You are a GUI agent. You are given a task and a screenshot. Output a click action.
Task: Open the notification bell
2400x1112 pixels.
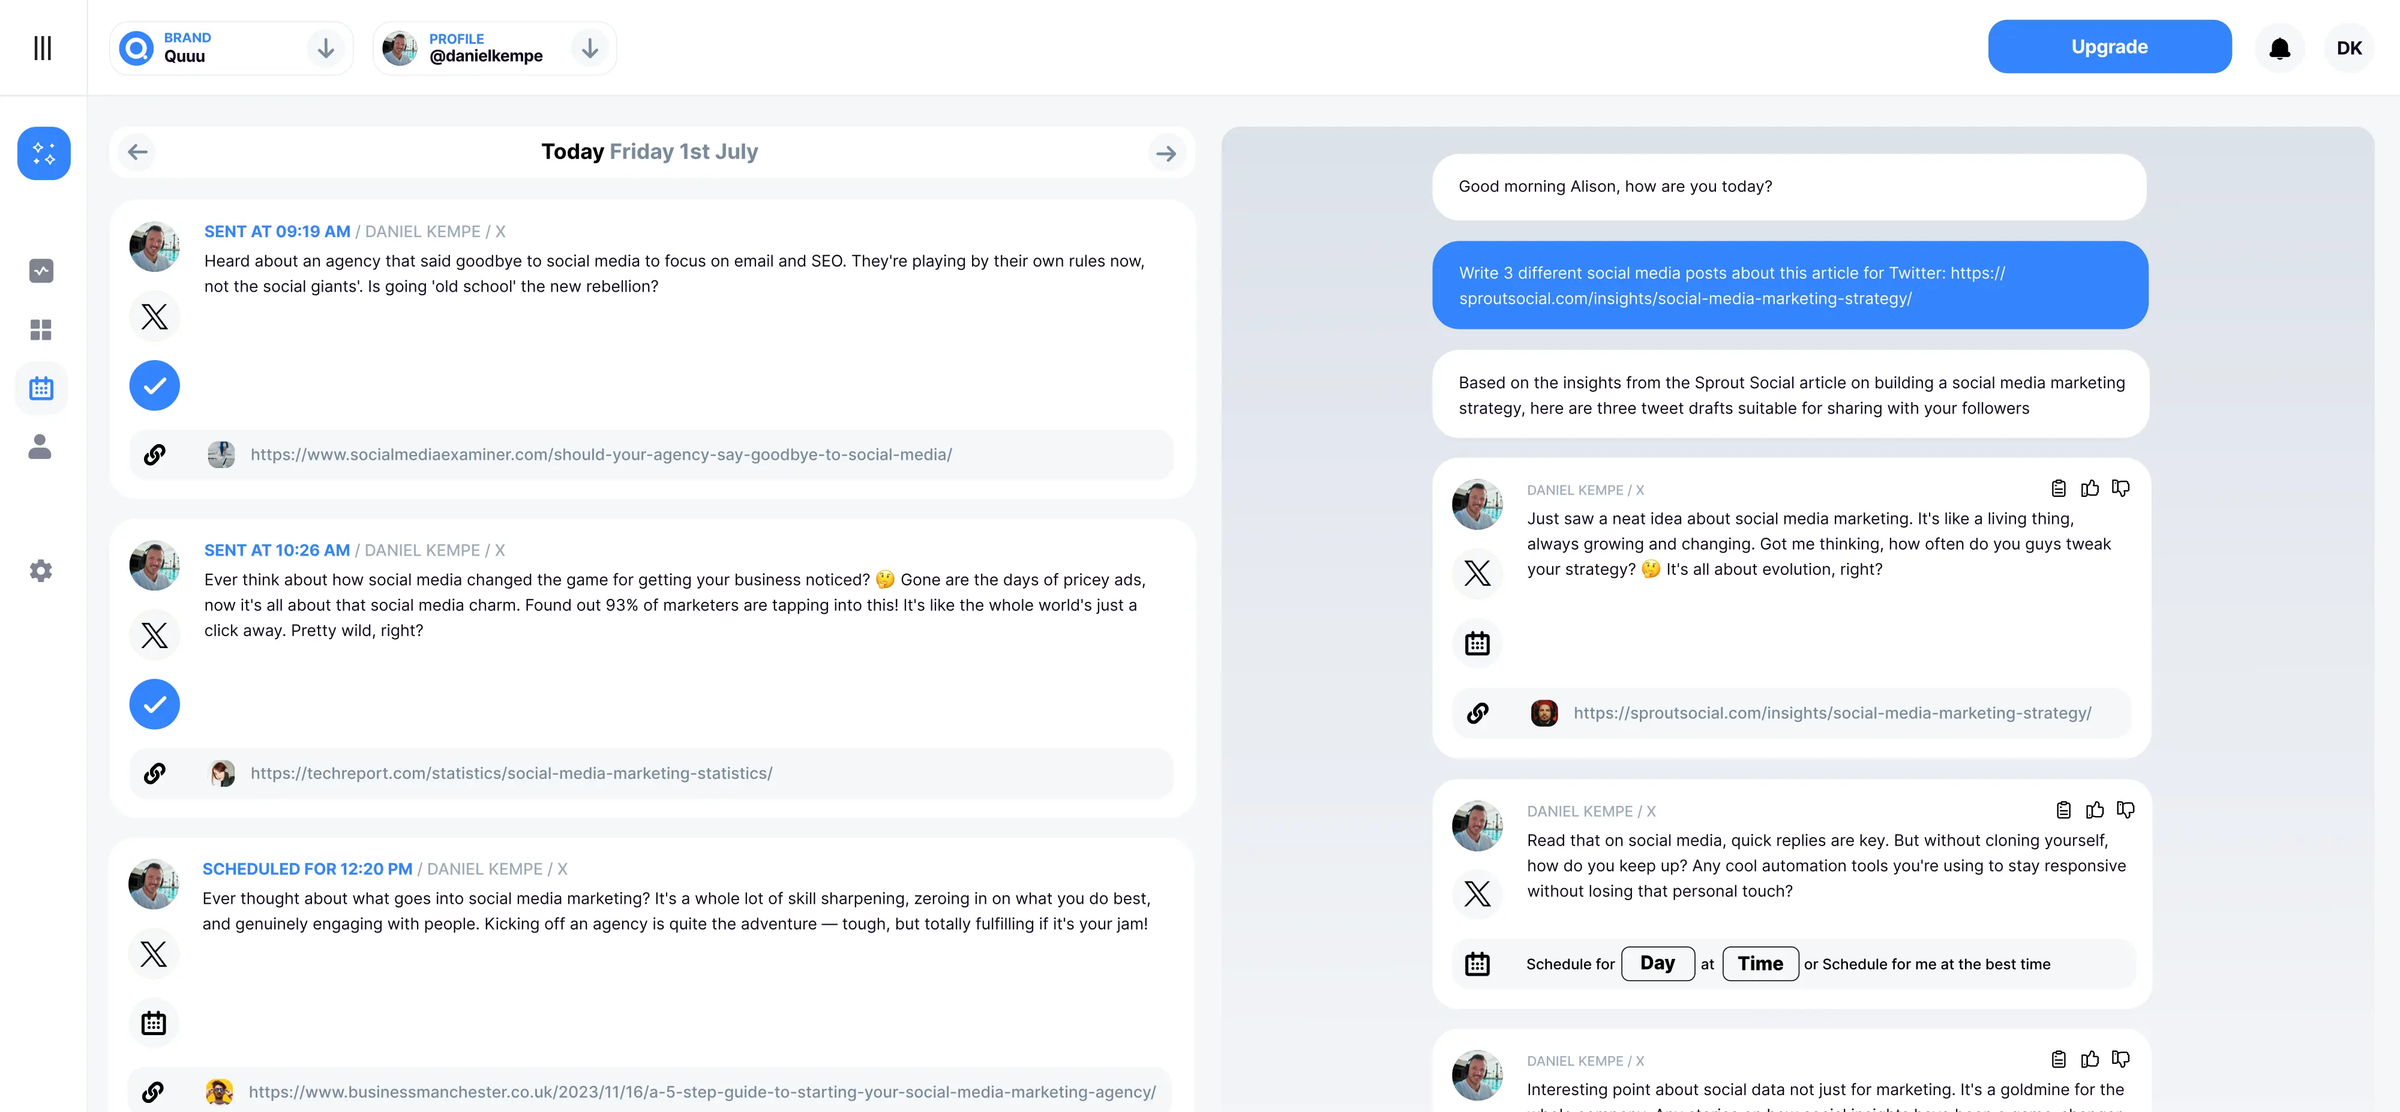click(x=2280, y=47)
